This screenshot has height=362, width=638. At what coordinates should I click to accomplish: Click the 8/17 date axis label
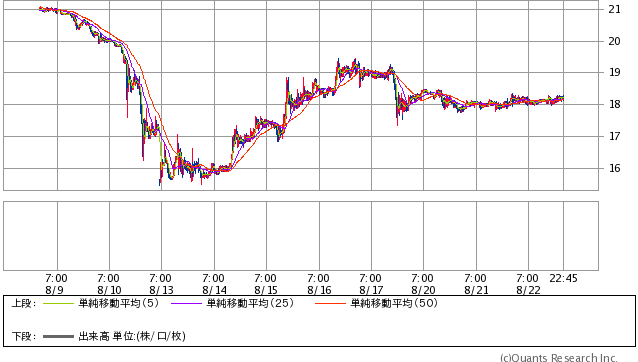(x=371, y=290)
